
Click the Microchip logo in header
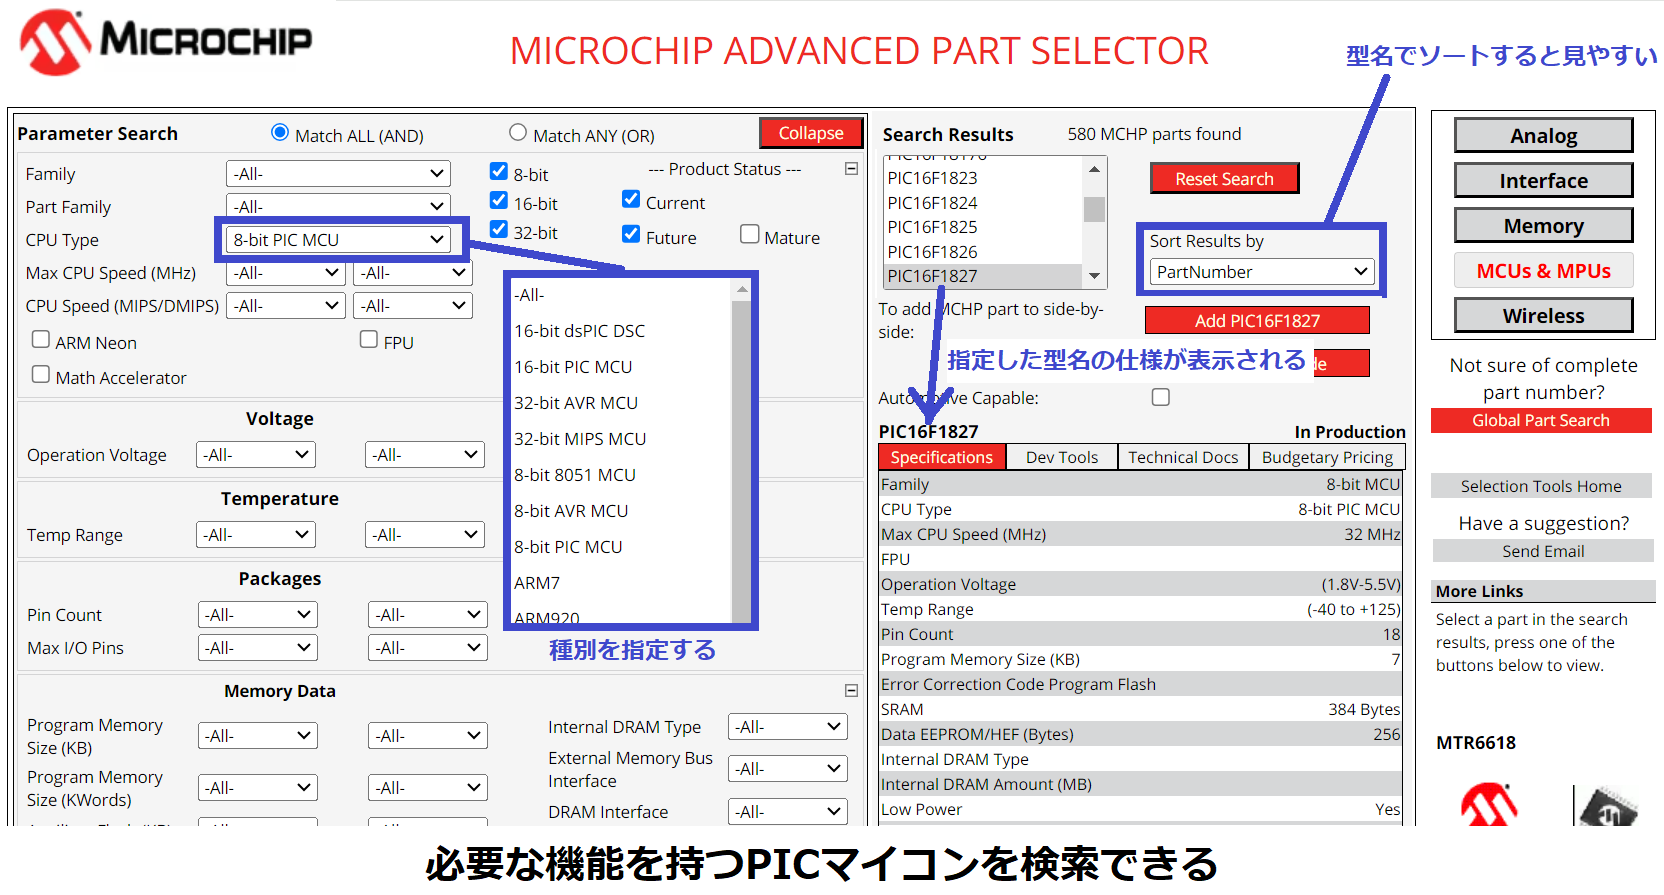tap(166, 42)
